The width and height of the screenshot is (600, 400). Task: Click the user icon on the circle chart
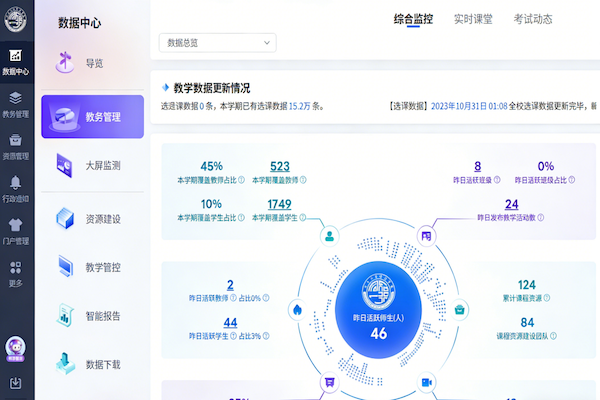coord(327,237)
